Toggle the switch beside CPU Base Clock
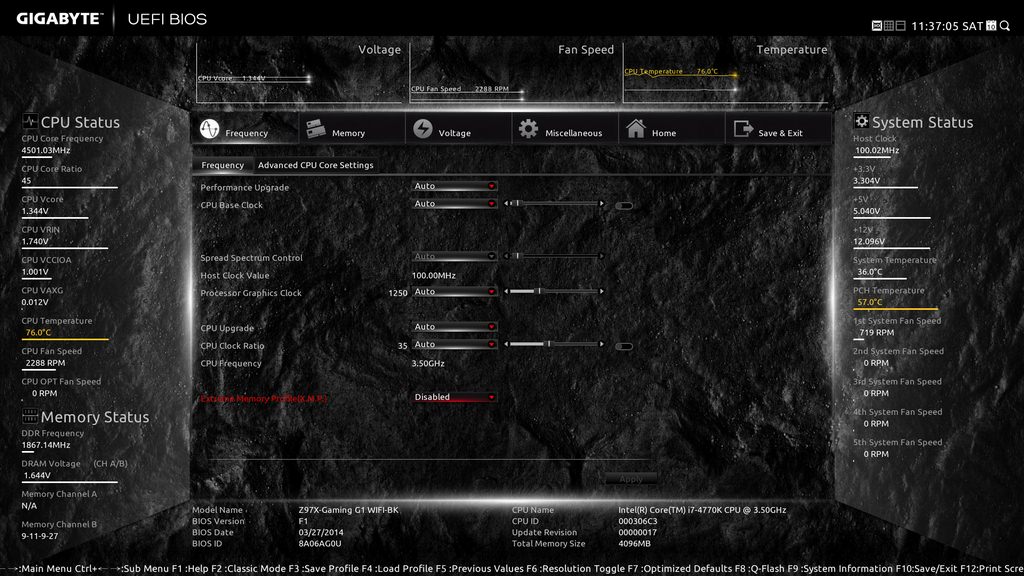 624,206
